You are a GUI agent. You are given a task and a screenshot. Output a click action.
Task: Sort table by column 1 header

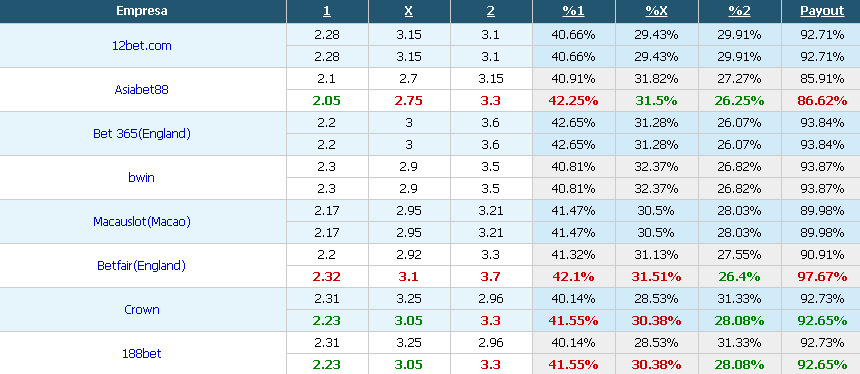pyautogui.click(x=327, y=11)
